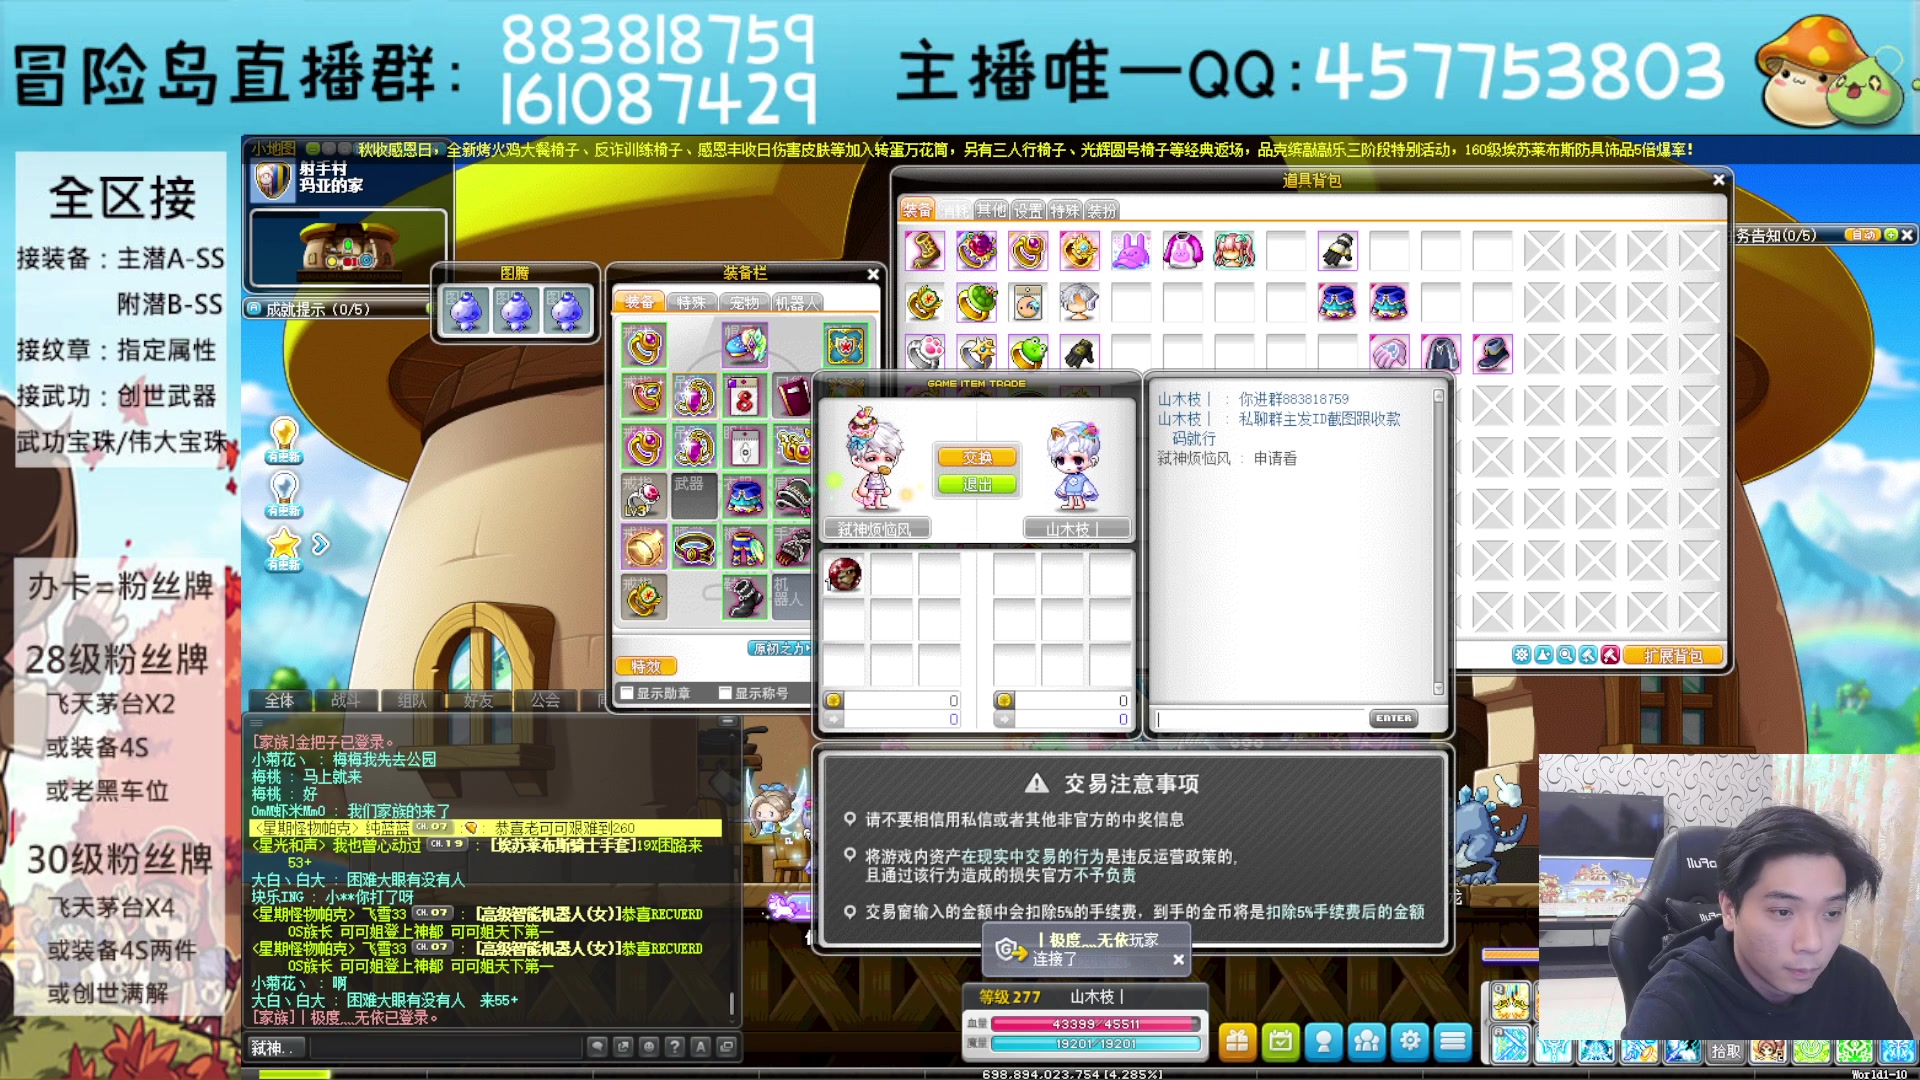Click the ENTER button in trade chat

tap(1393, 718)
